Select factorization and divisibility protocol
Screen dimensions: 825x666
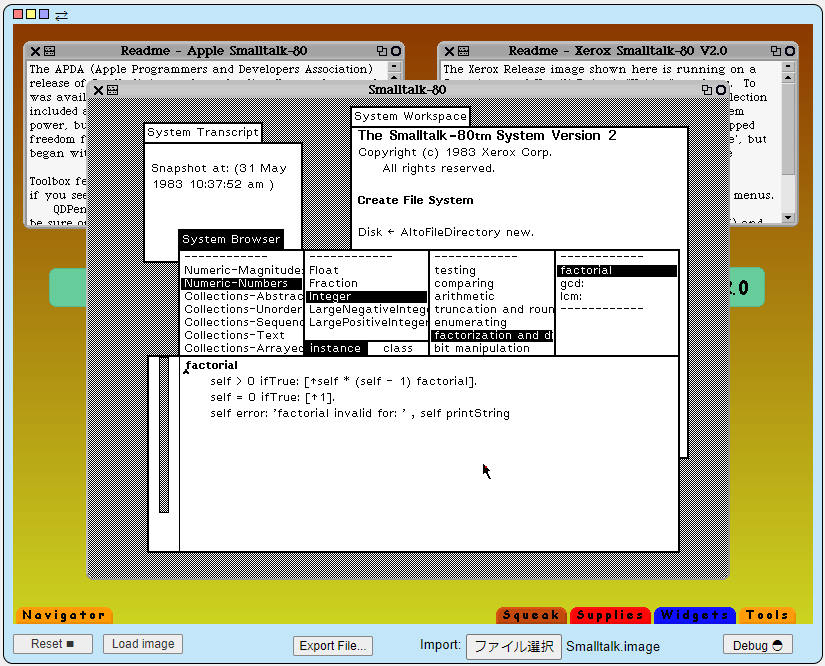(492, 335)
